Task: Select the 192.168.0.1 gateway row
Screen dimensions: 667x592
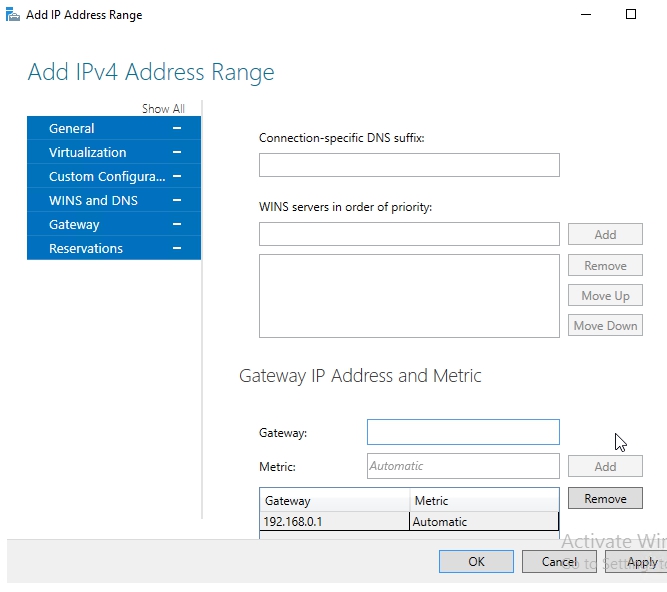Action: pos(334,521)
